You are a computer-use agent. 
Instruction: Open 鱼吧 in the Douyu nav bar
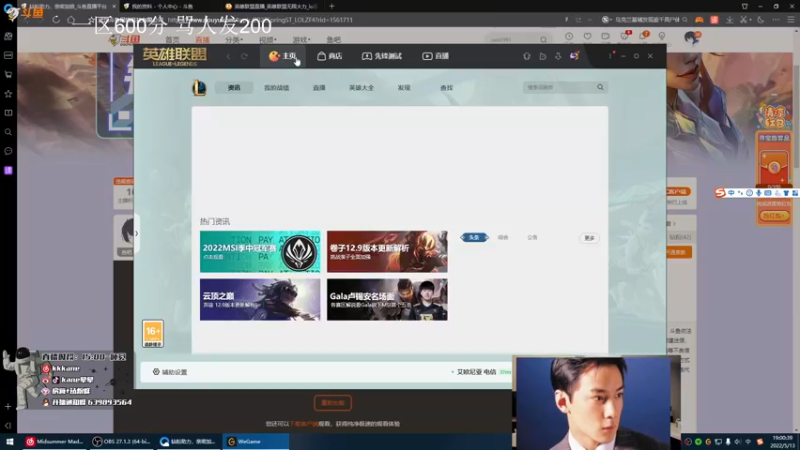click(334, 40)
